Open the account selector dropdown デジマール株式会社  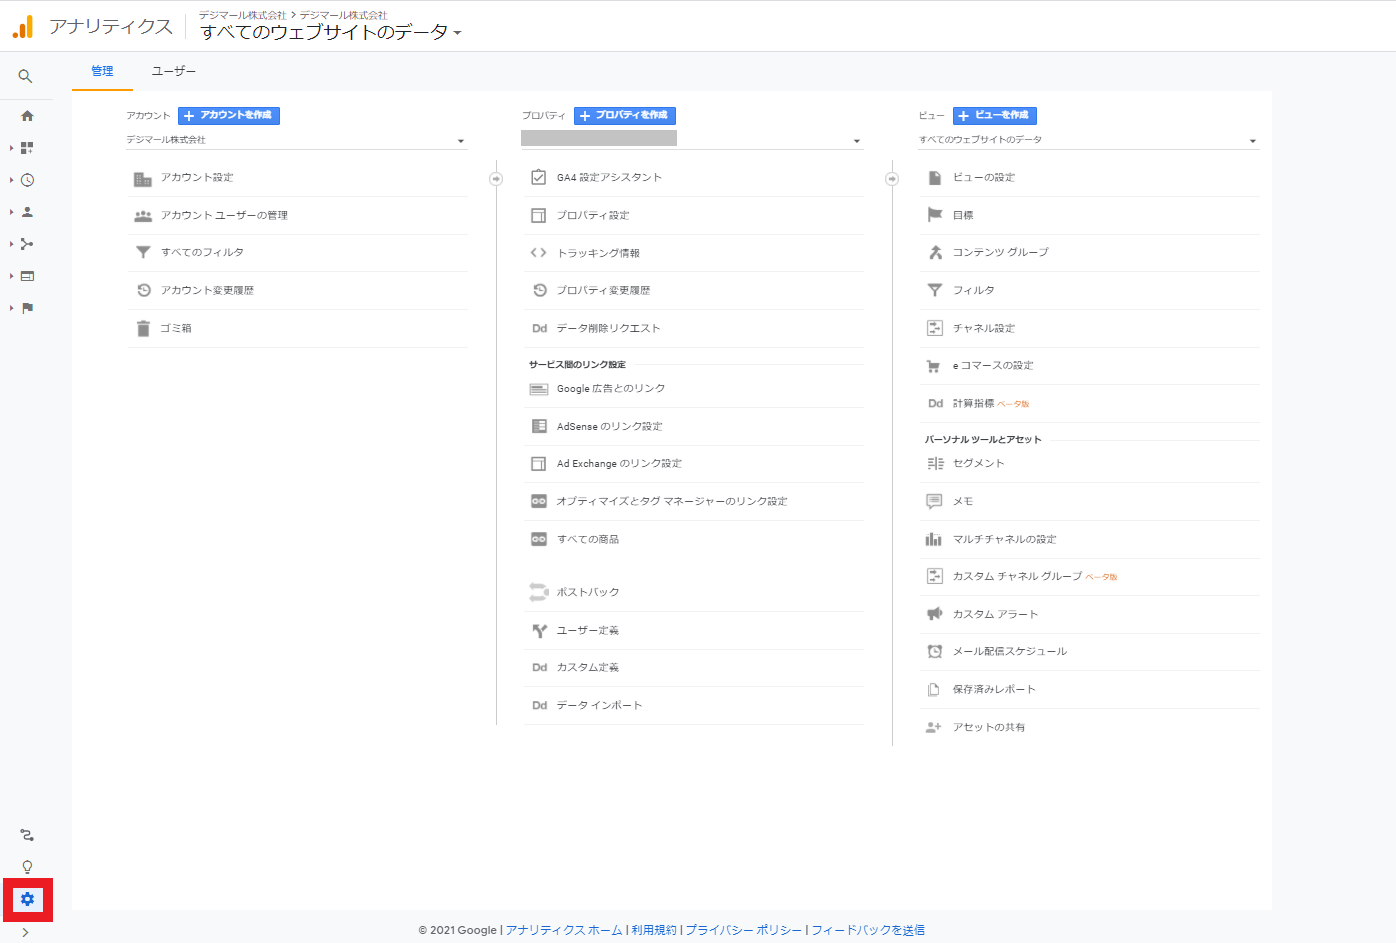296,140
